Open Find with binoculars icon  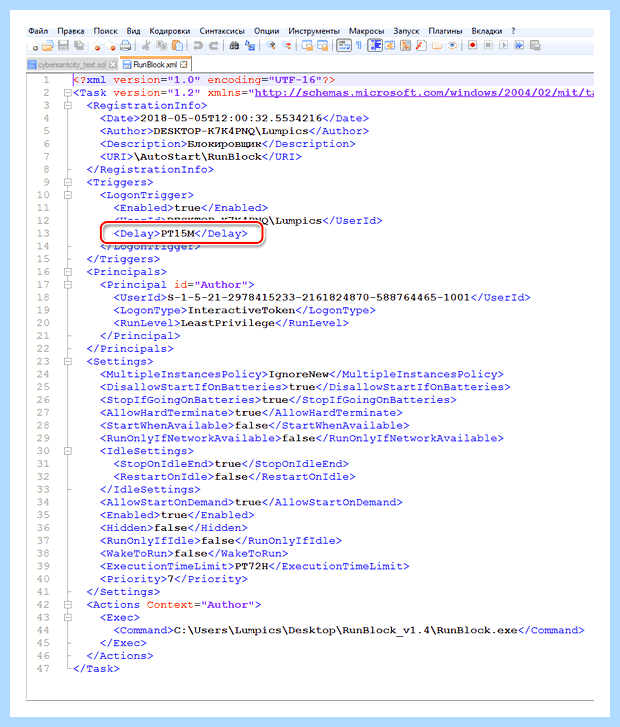tap(234, 45)
